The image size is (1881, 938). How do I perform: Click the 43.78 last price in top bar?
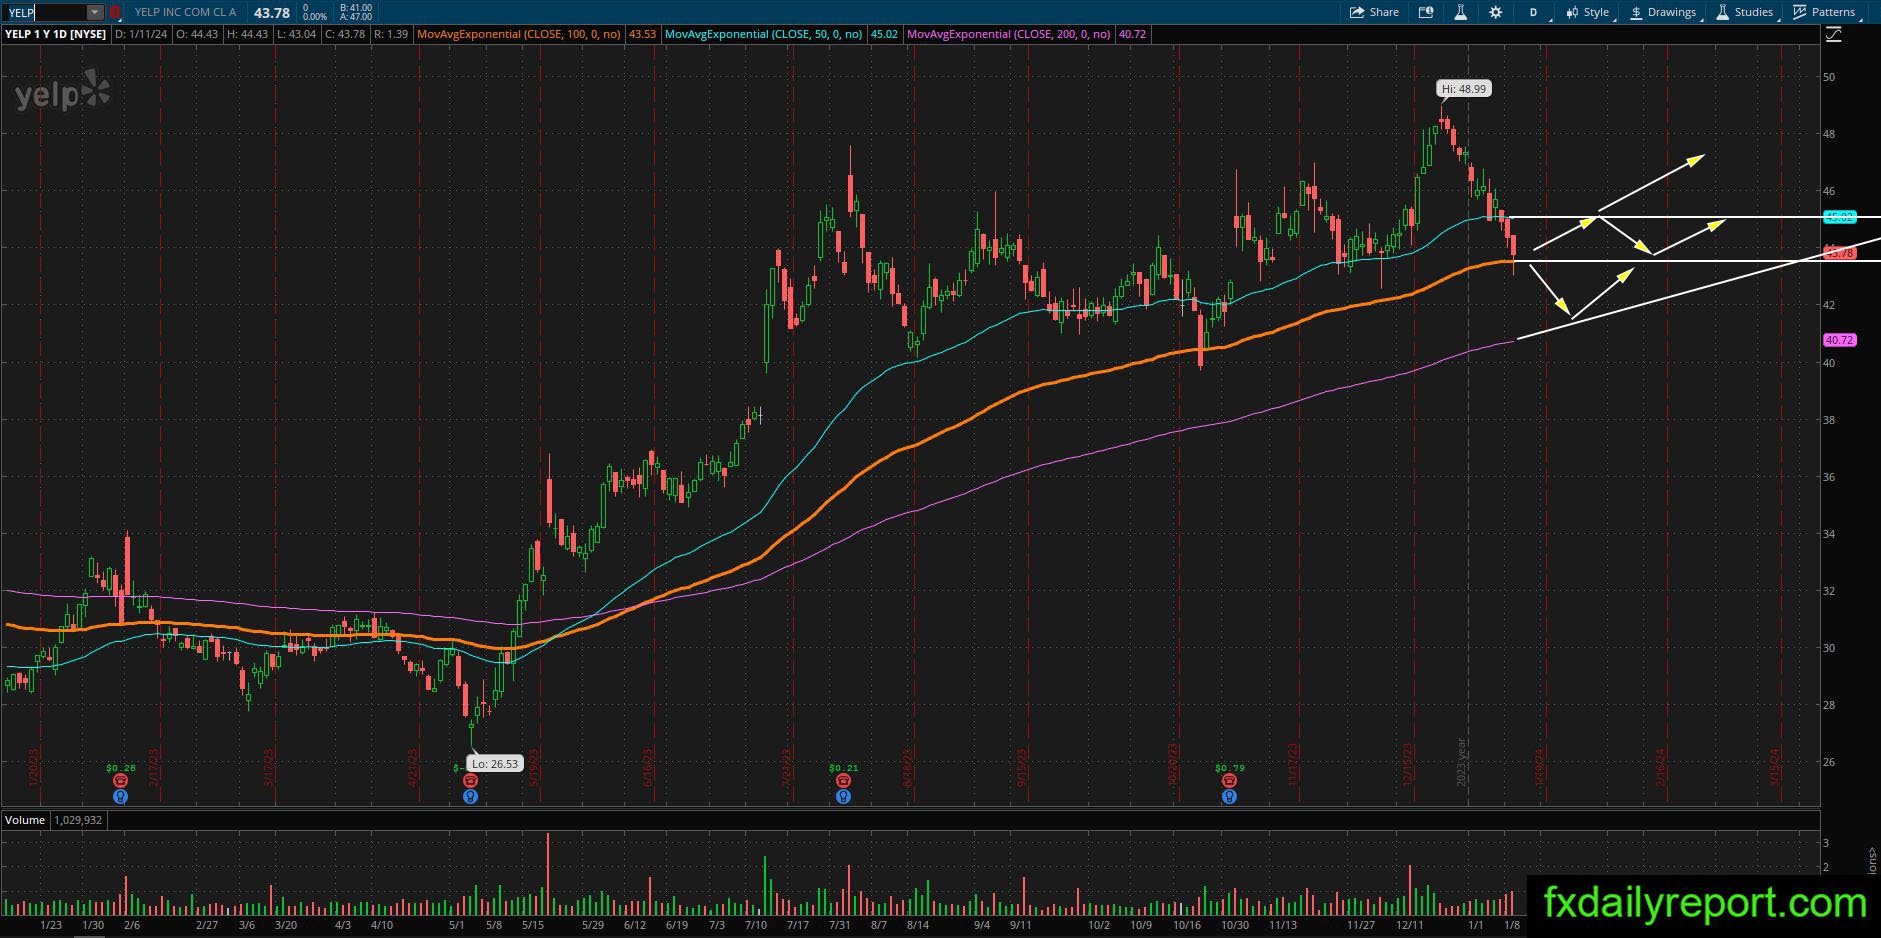click(x=272, y=13)
